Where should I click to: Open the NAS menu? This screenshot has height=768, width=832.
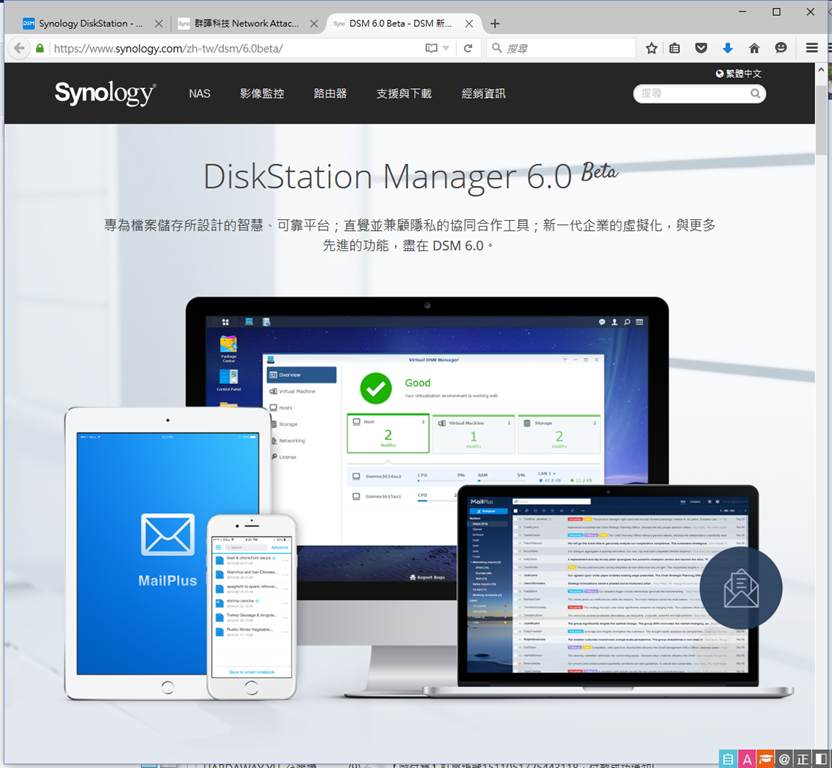click(x=200, y=93)
